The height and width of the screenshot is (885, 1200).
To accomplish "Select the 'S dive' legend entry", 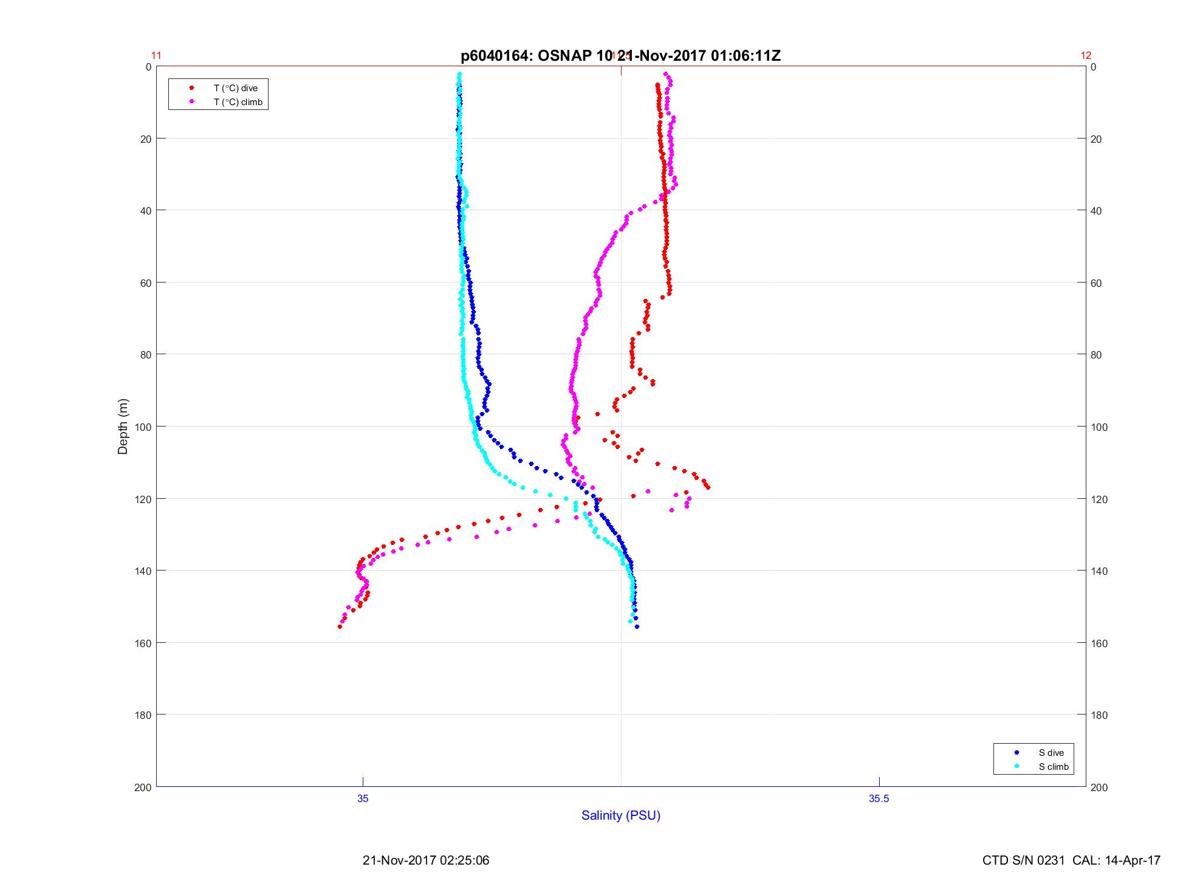I will pyautogui.click(x=1052, y=752).
